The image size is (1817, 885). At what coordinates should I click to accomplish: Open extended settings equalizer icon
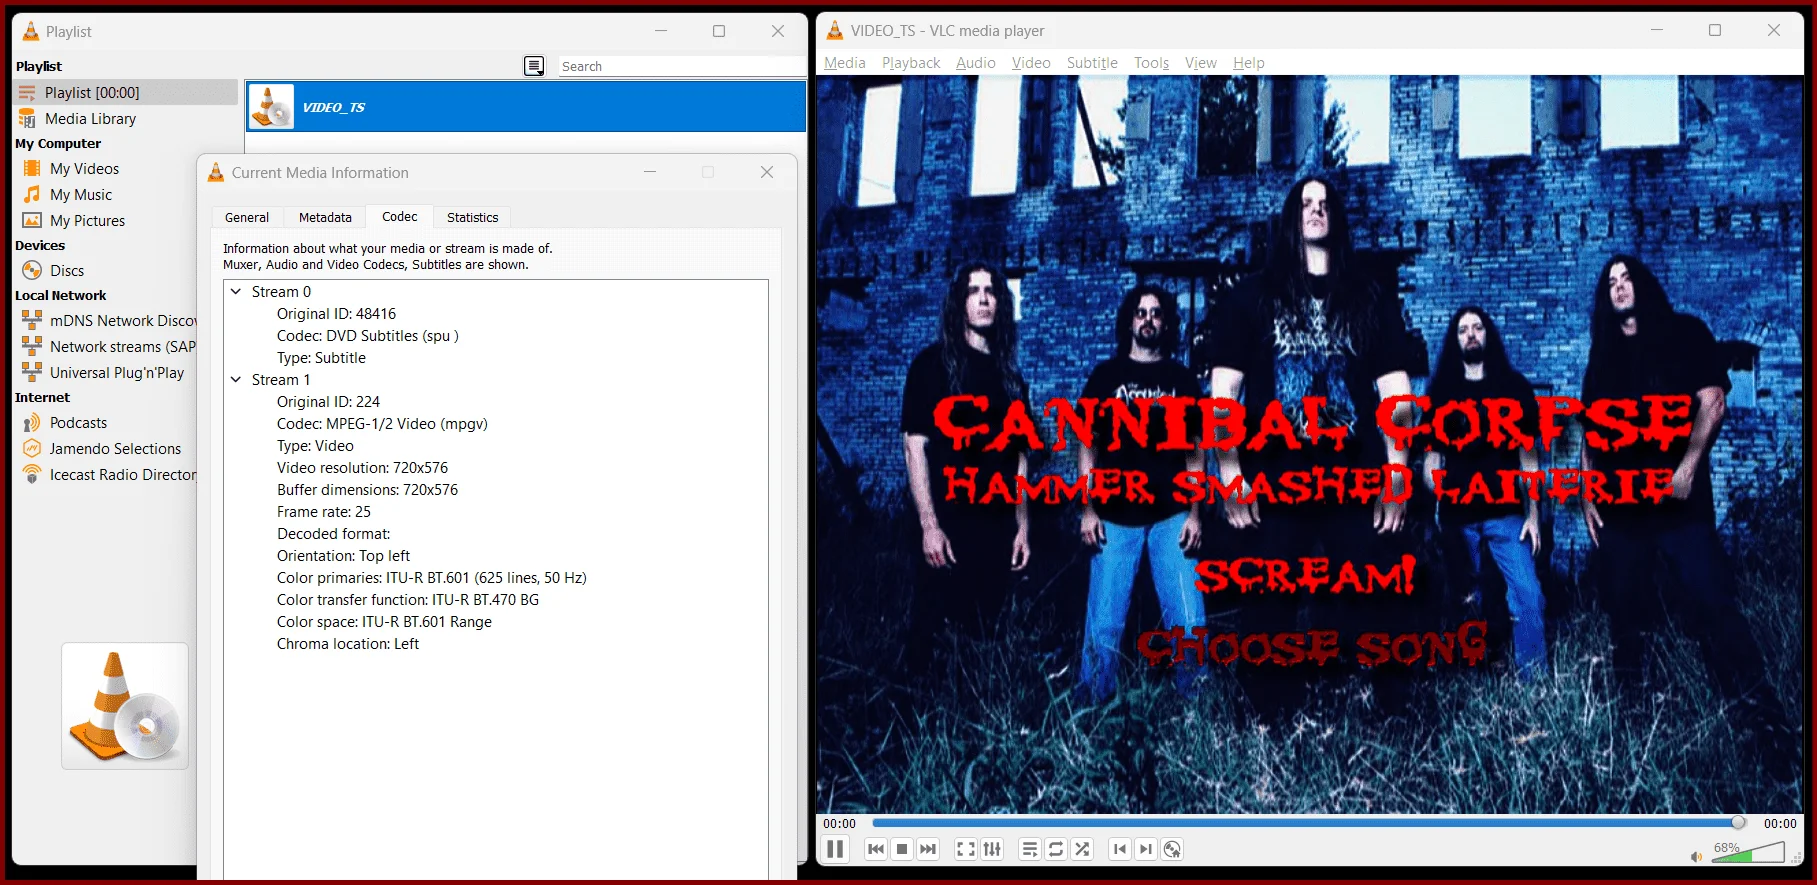[992, 849]
